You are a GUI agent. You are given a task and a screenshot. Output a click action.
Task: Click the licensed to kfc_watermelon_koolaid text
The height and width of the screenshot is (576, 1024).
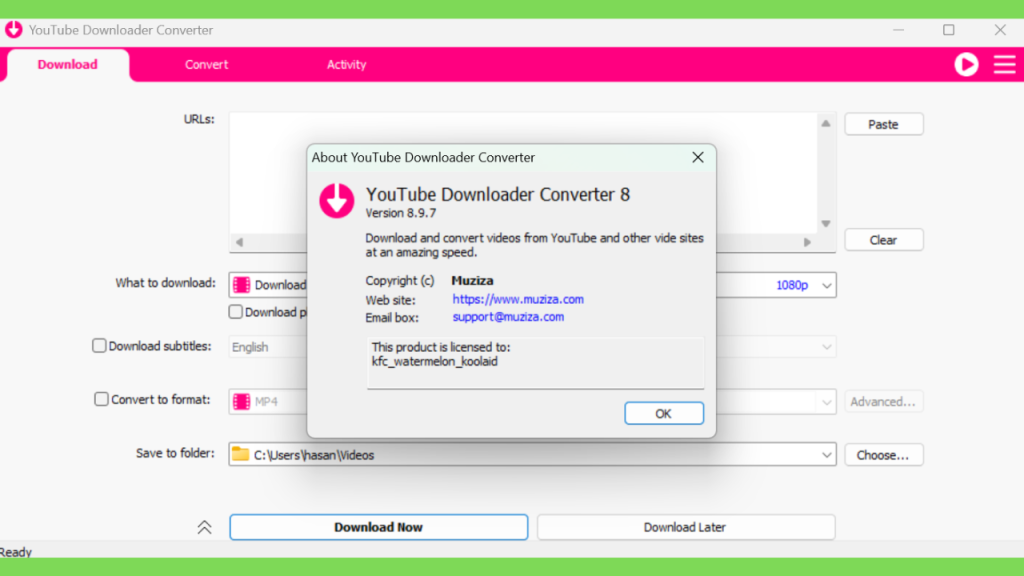click(x=435, y=361)
